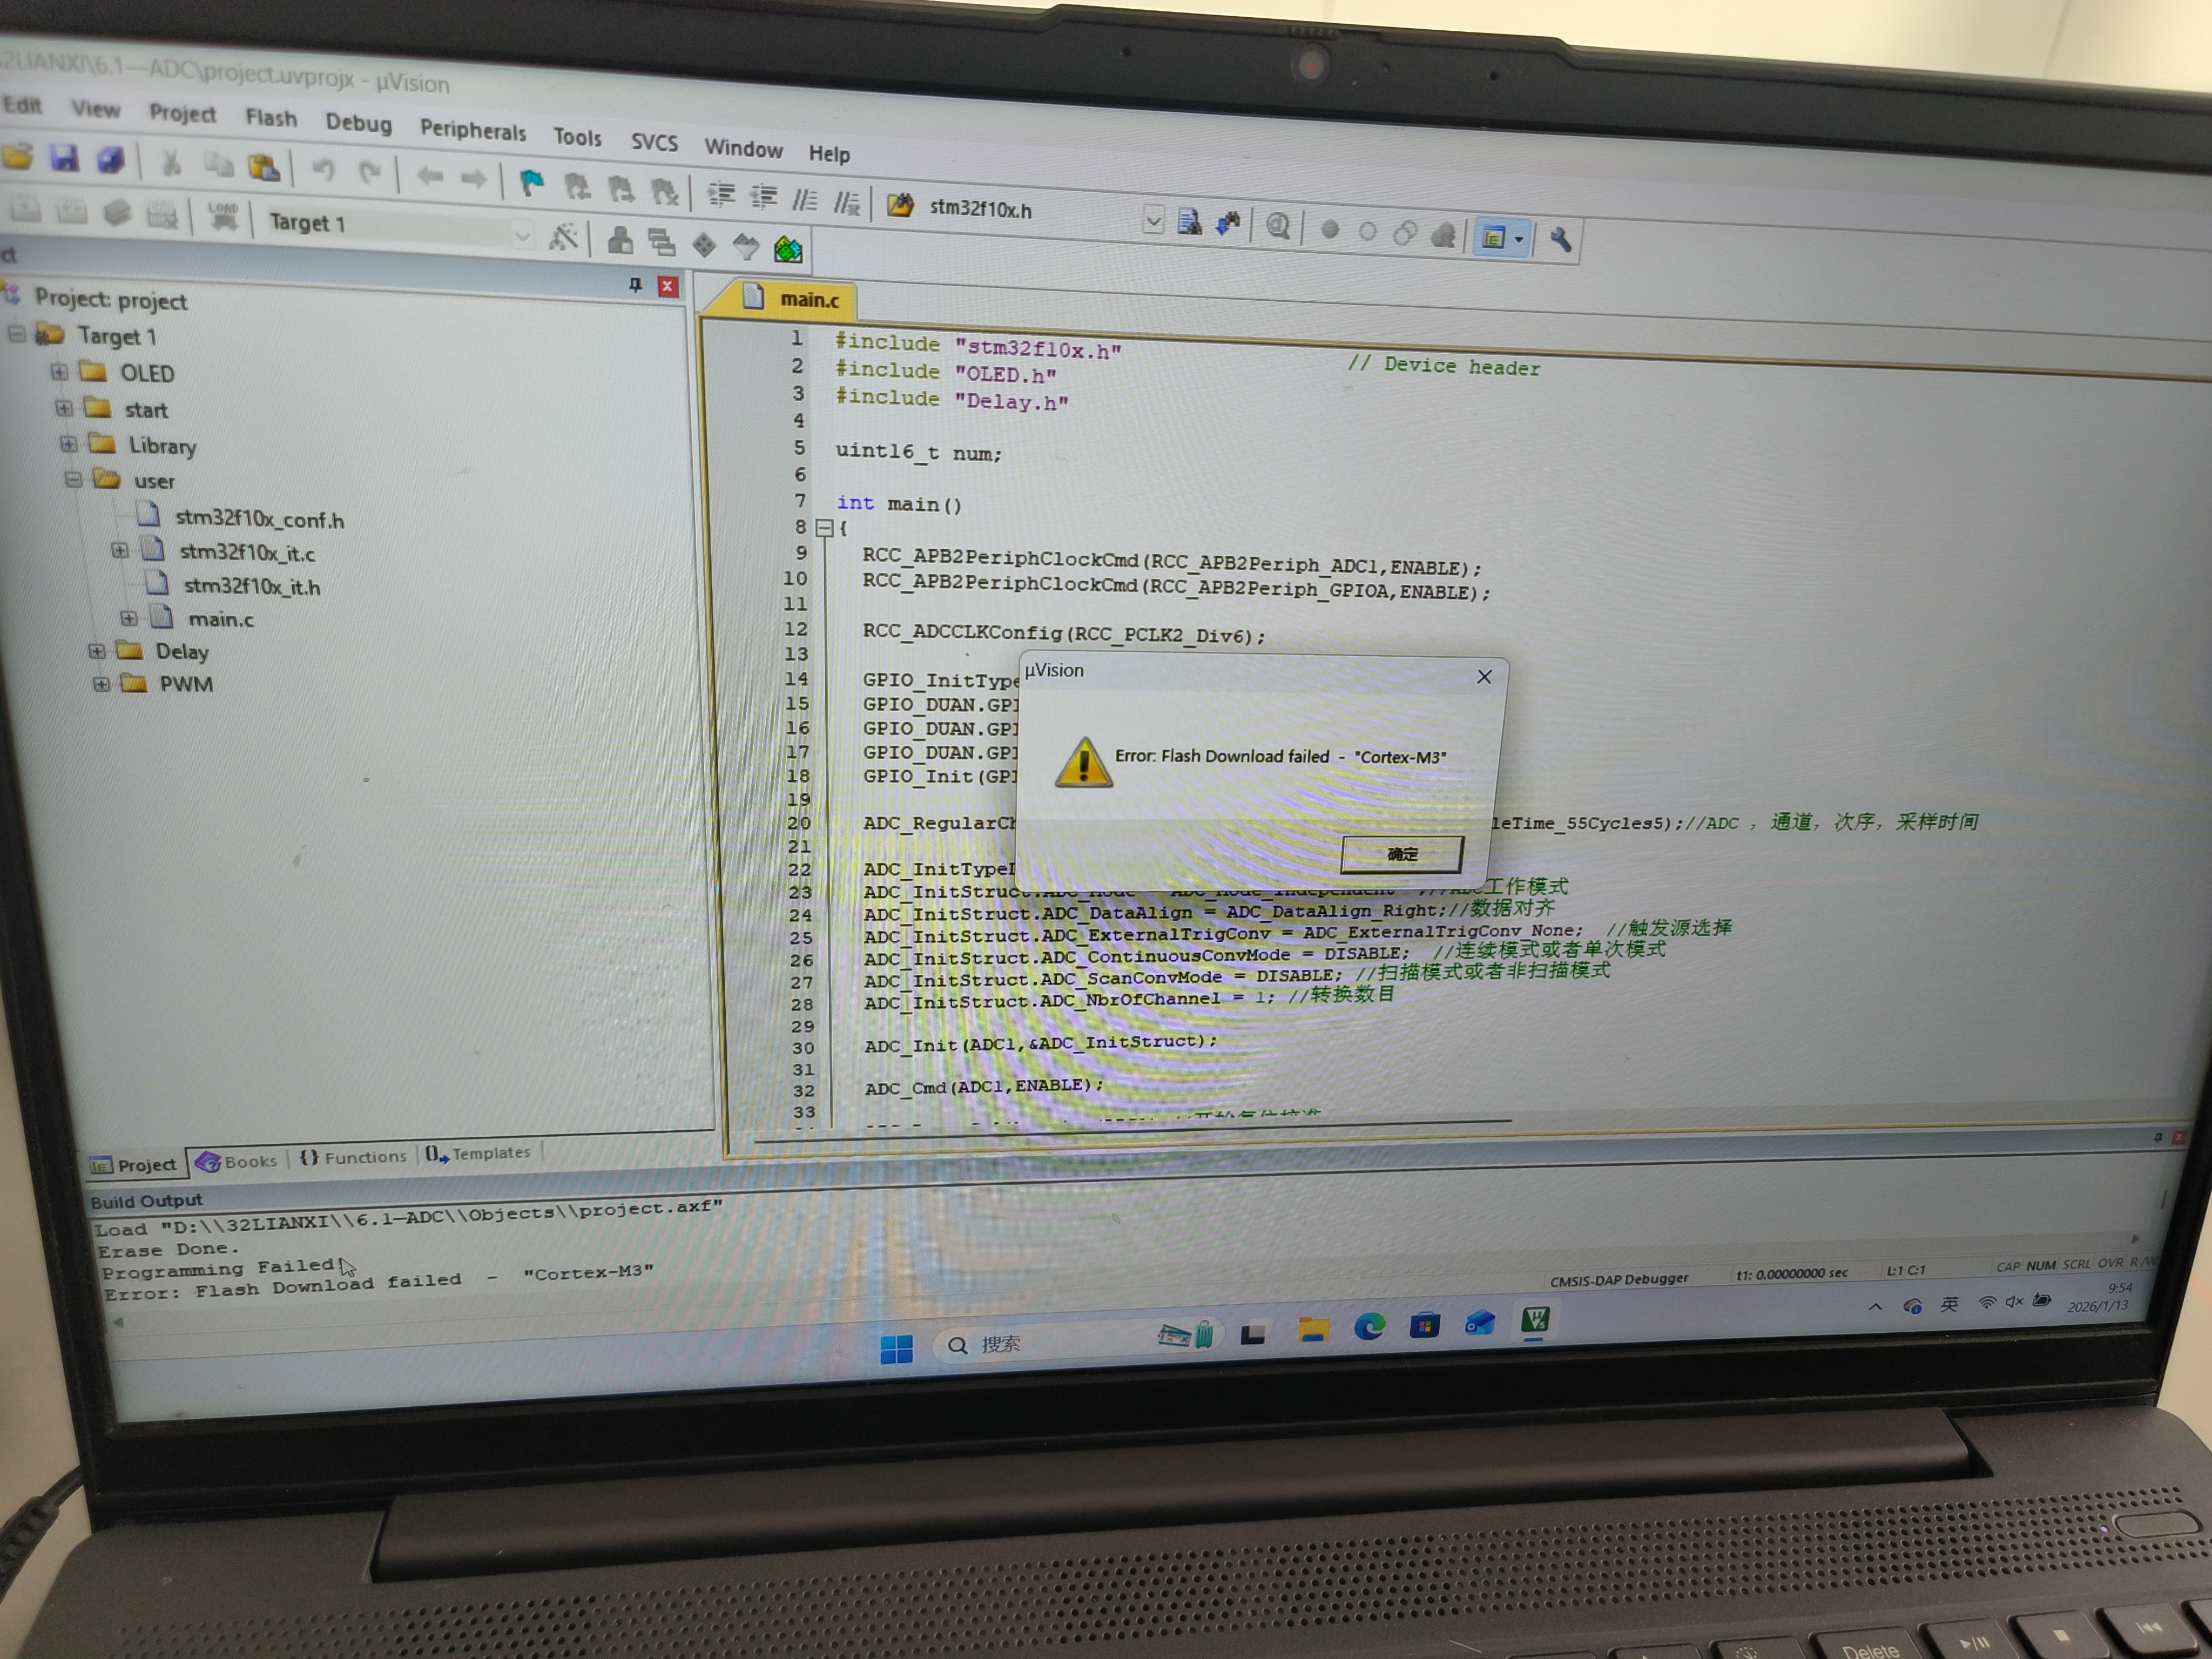Click the 确定 button in error dialog
2212x1659 pixels.
coord(1401,853)
